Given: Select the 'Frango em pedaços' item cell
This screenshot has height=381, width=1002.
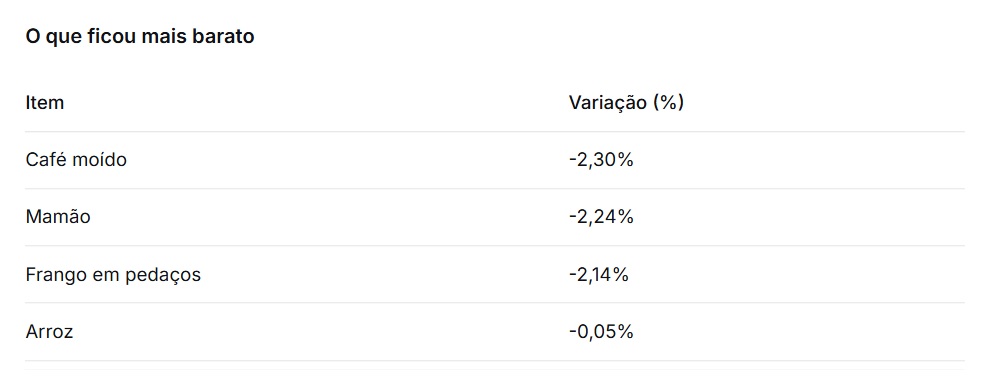Looking at the screenshot, I should point(113,275).
